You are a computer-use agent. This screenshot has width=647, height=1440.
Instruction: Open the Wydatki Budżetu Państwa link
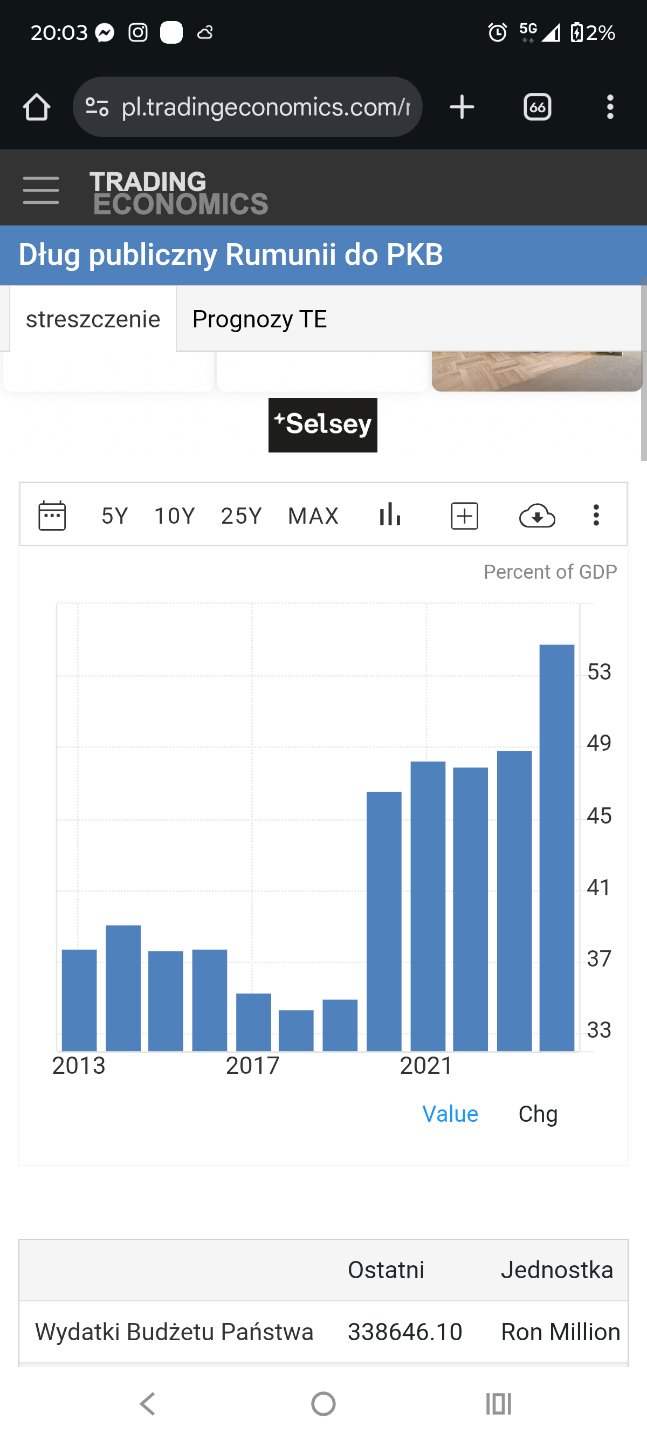tap(174, 1332)
